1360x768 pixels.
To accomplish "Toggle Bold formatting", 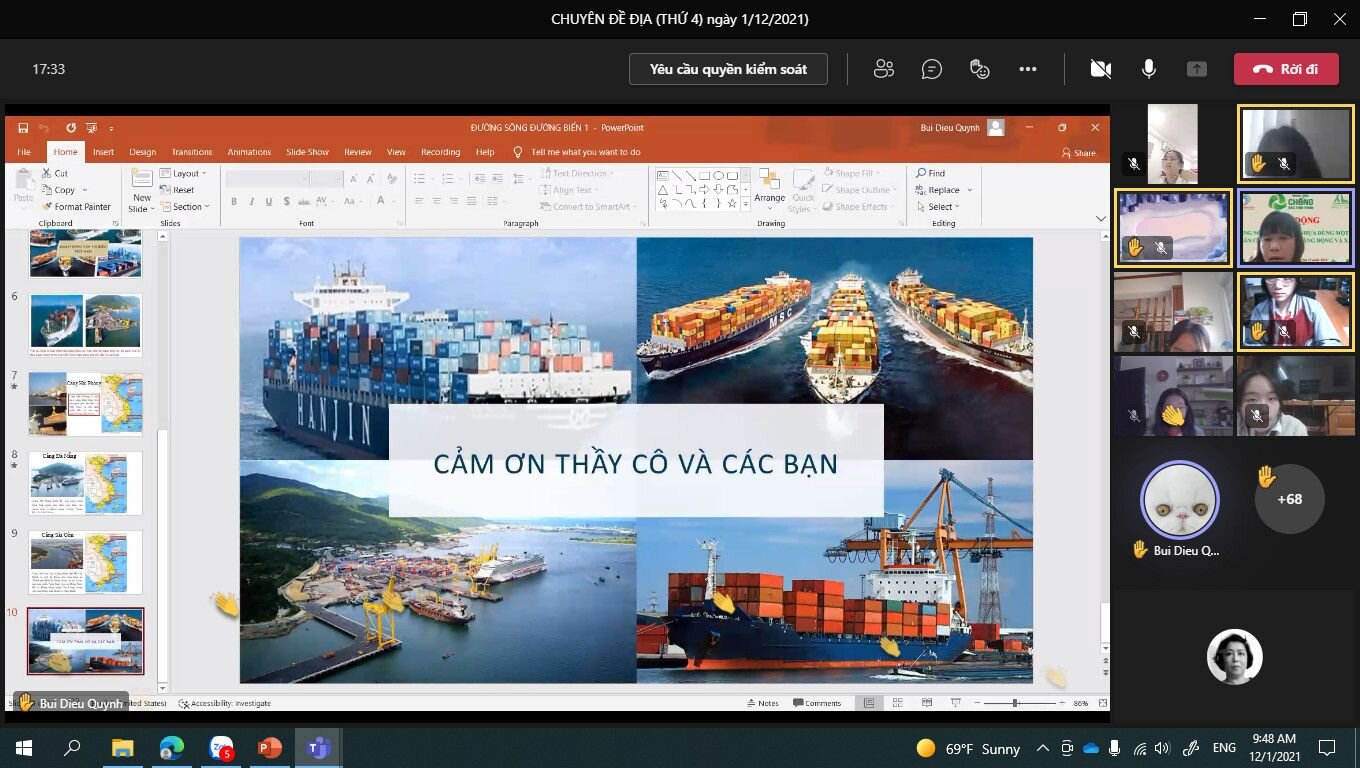I will [232, 200].
